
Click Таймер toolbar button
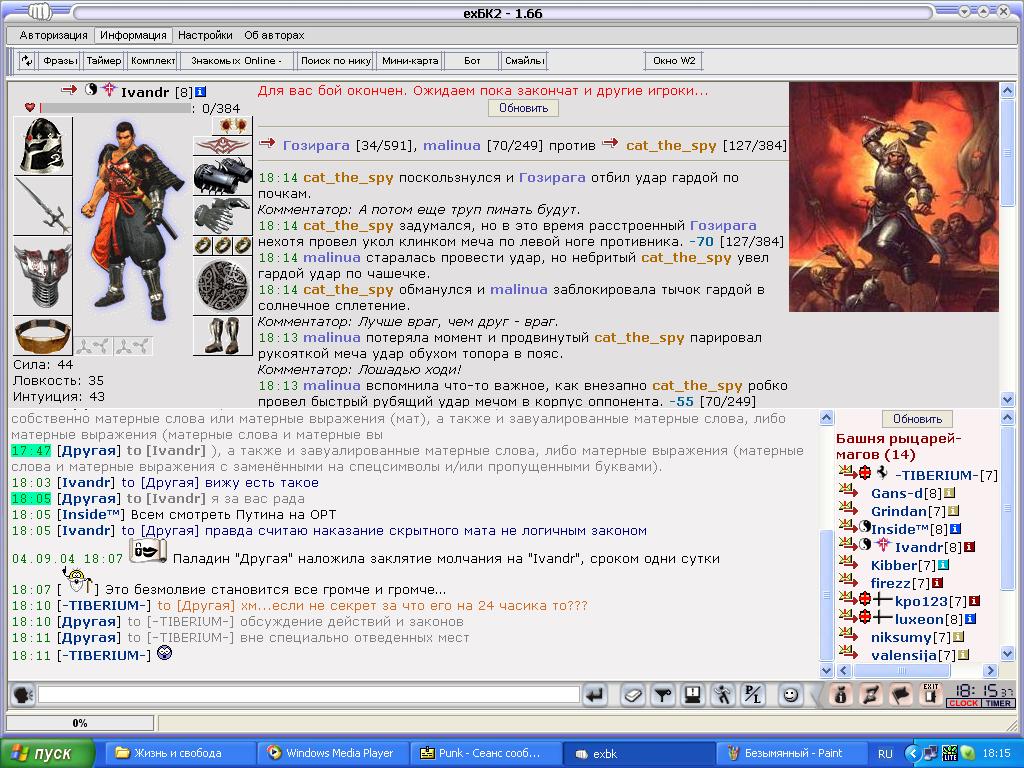coord(104,61)
